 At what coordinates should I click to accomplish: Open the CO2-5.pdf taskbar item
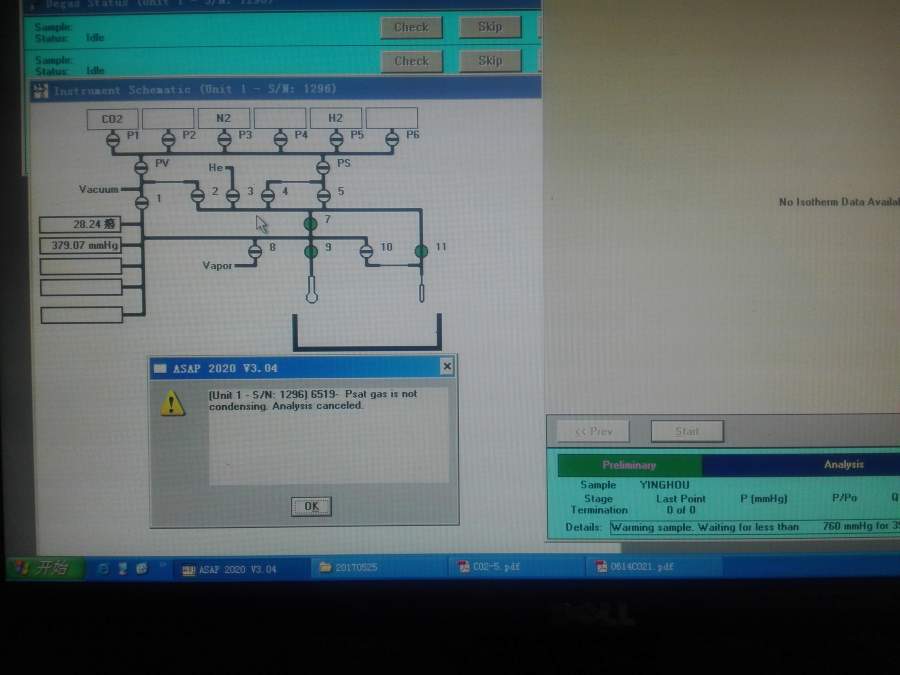click(516, 567)
